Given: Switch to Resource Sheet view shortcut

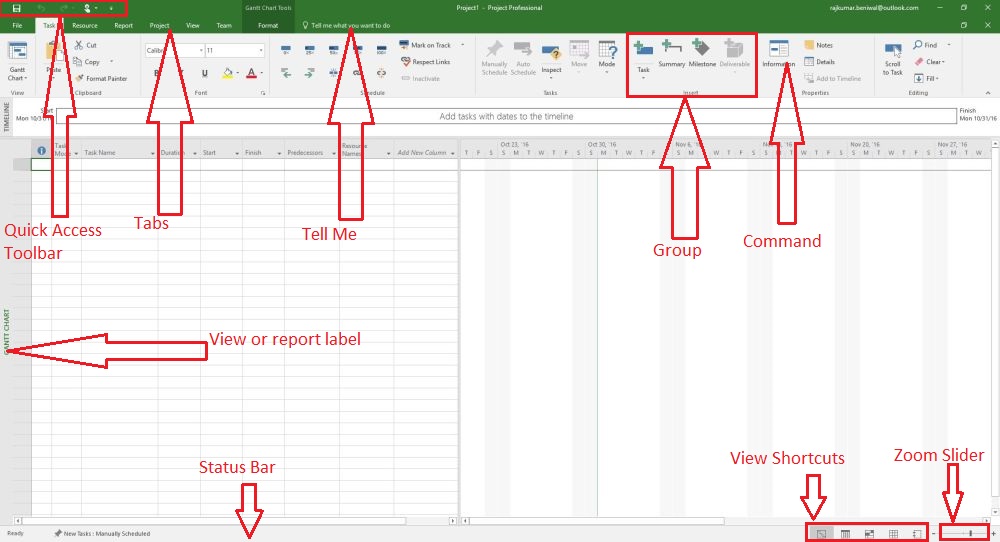Looking at the screenshot, I should pos(893,534).
